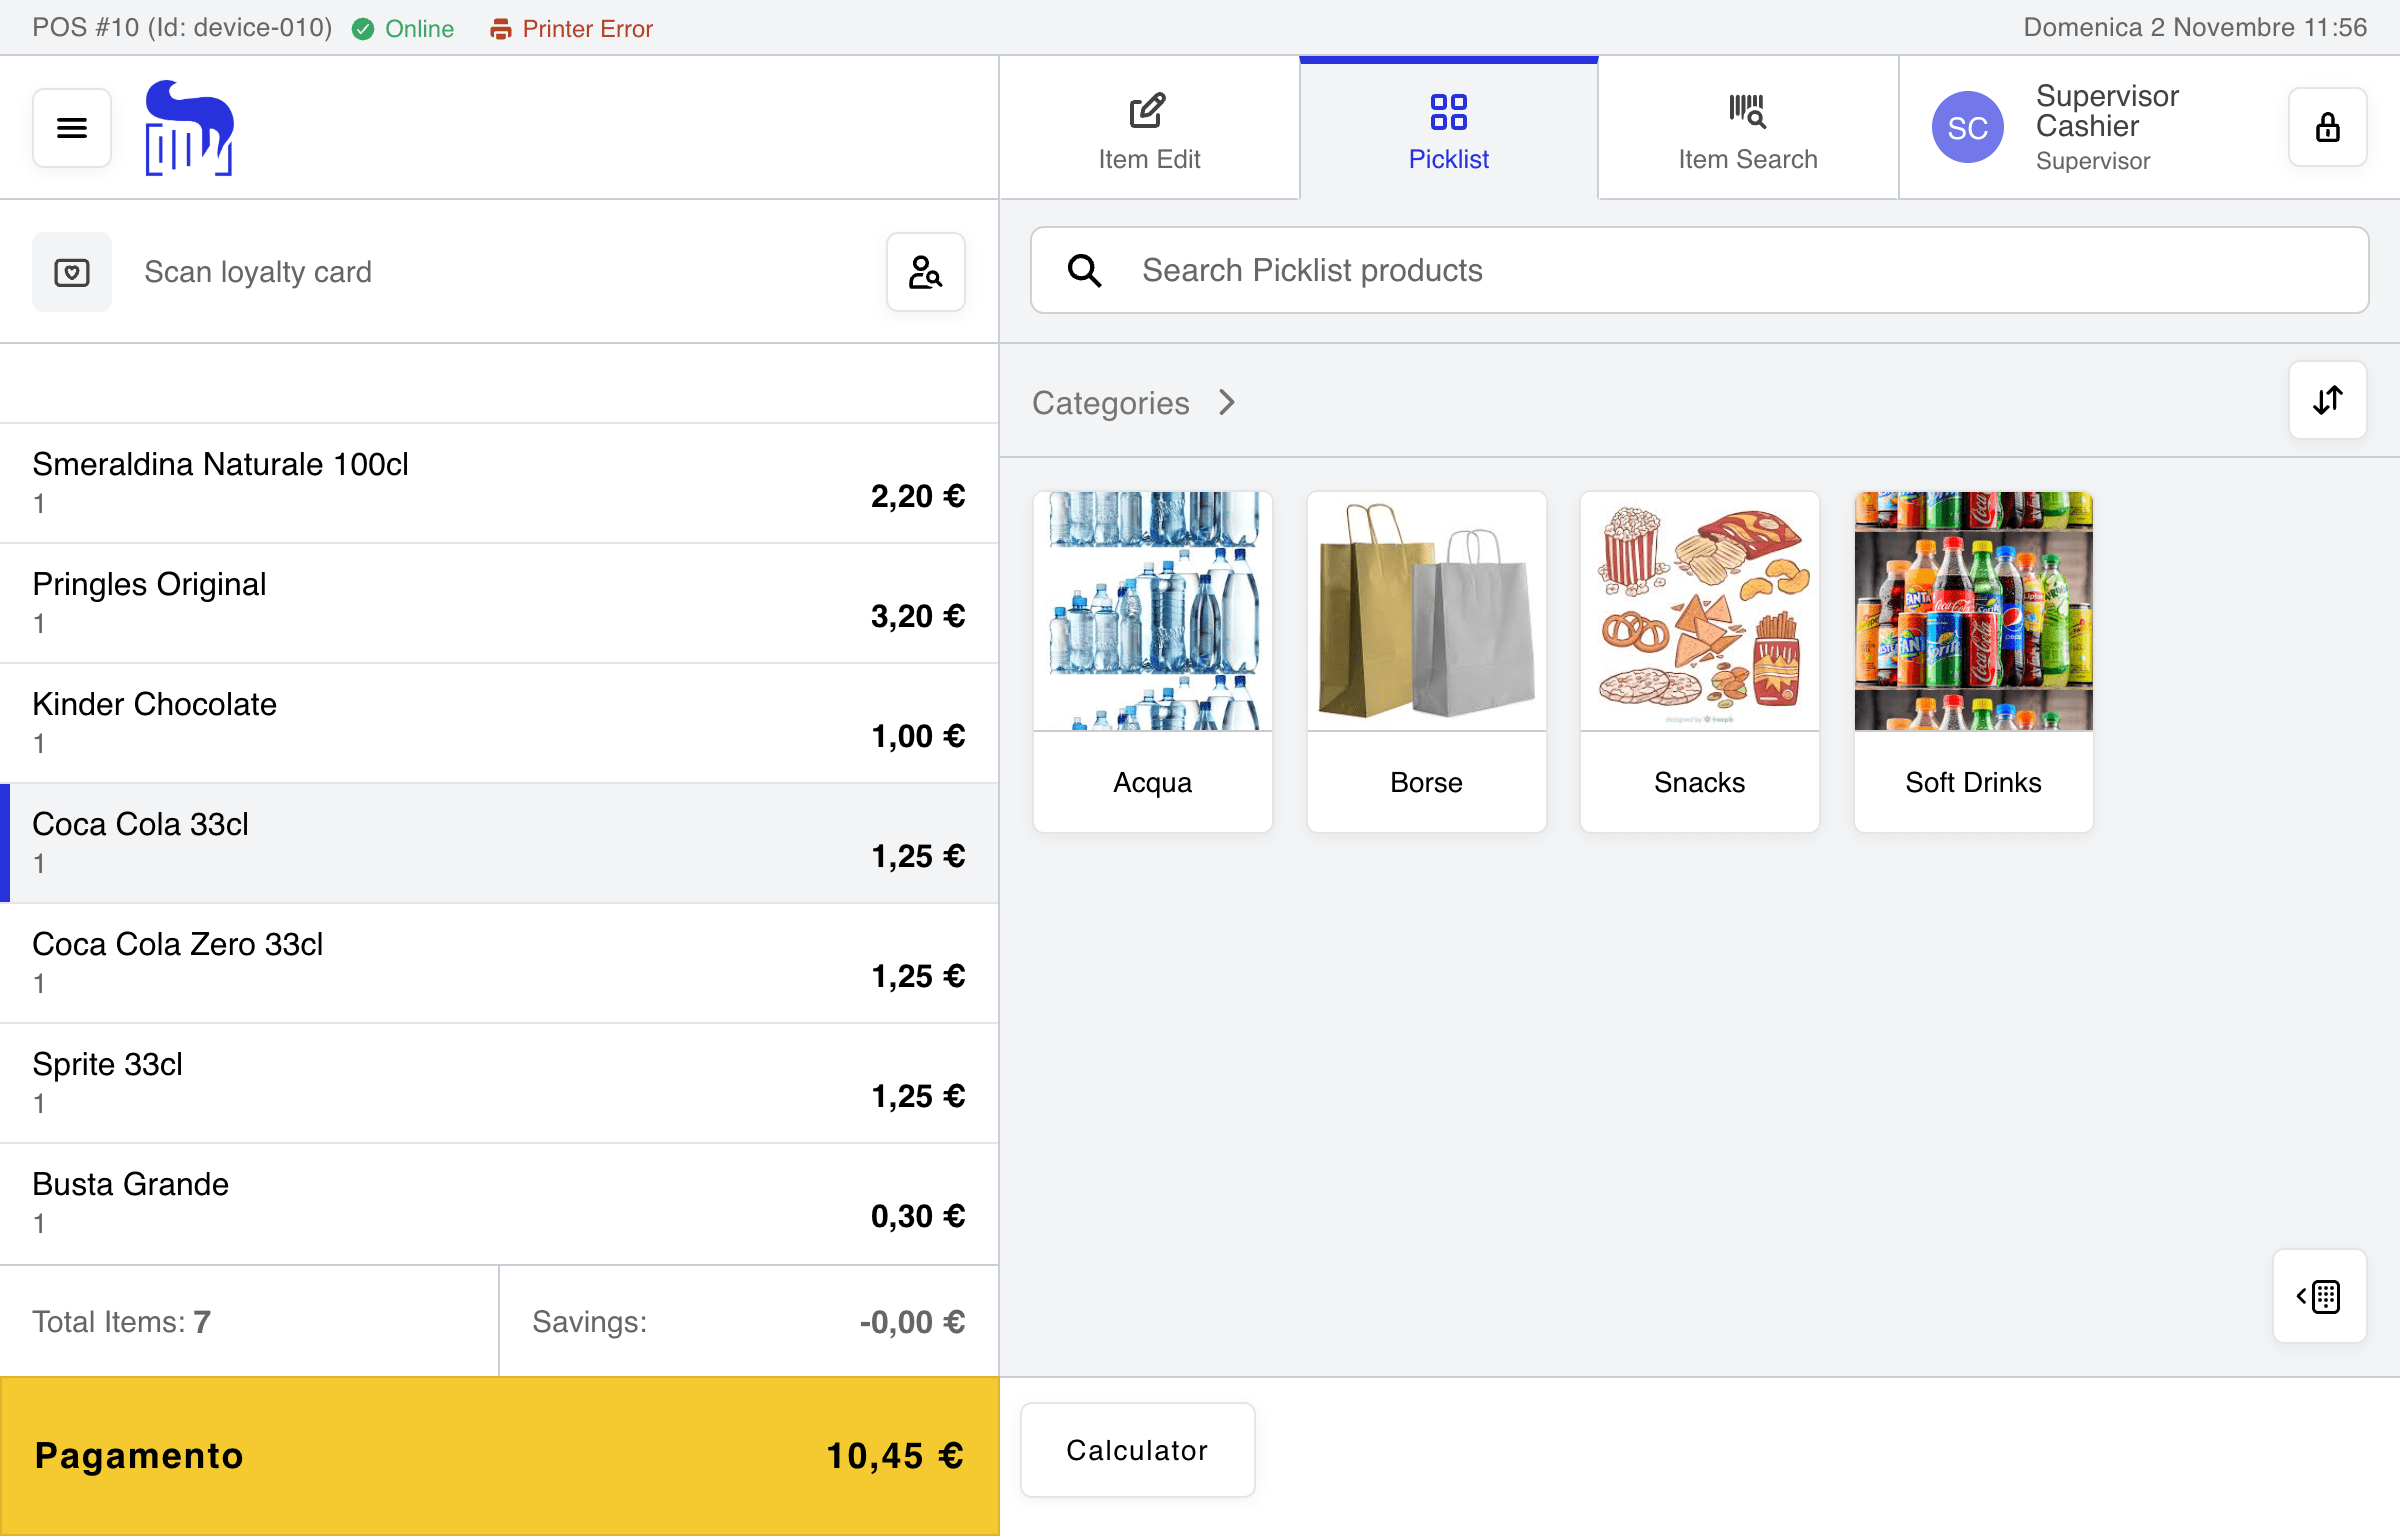Click the Printer Error status icon

pos(503,28)
